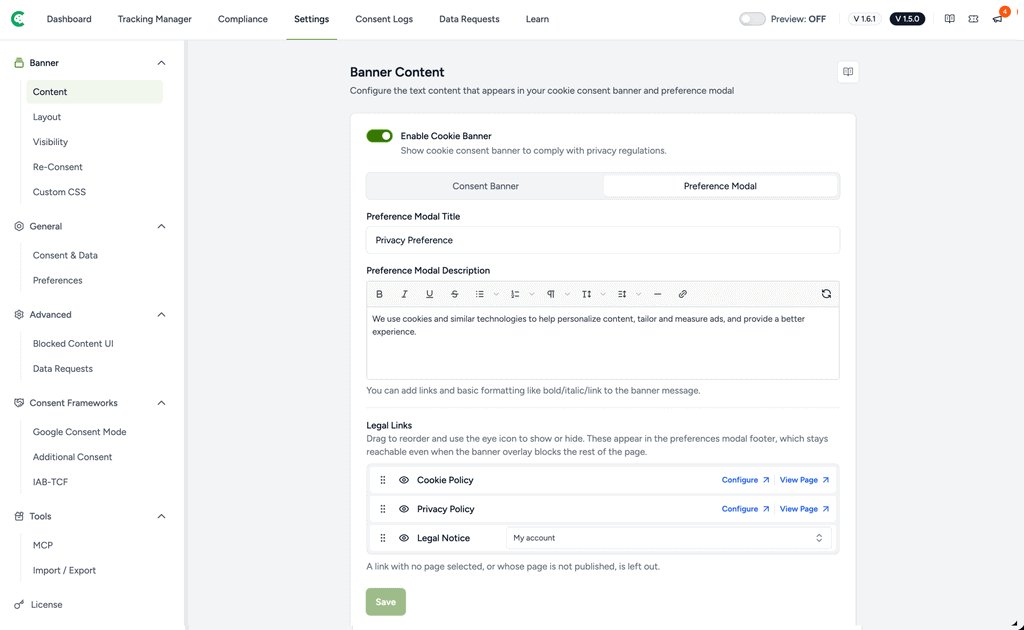This screenshot has height=630, width=1024.
Task: Select the Preference Modal tab
Action: (x=720, y=186)
